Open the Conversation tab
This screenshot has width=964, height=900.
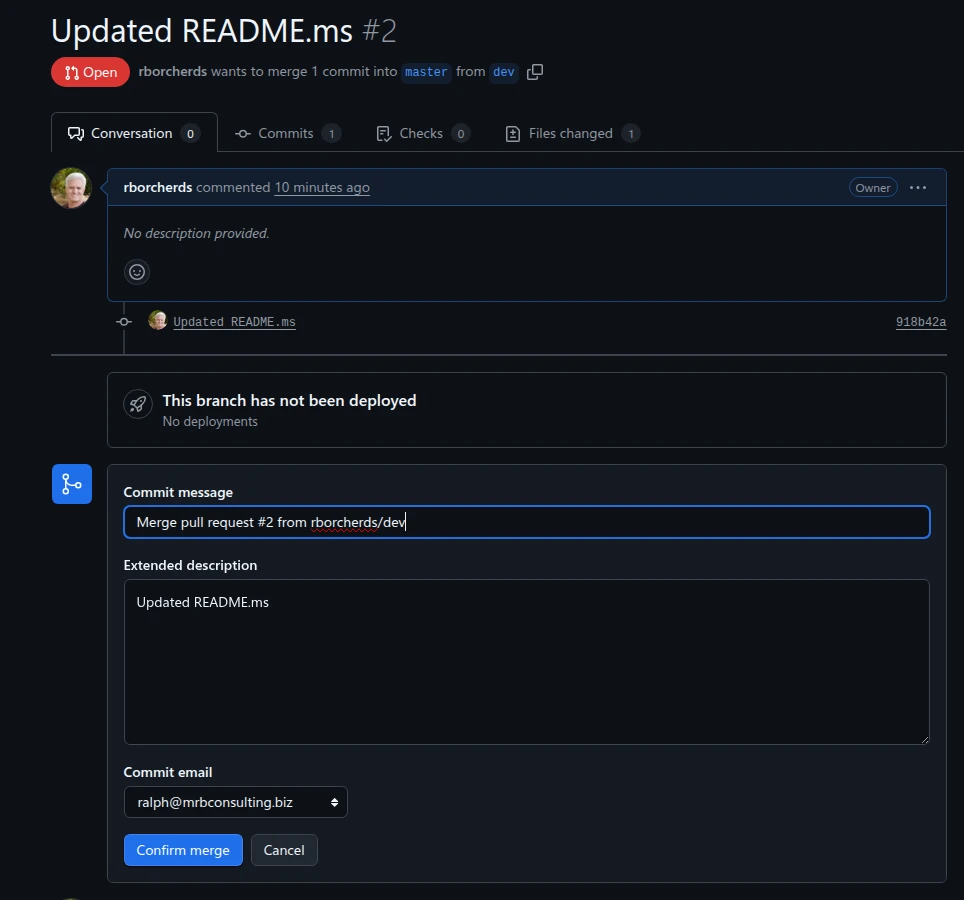coord(134,133)
